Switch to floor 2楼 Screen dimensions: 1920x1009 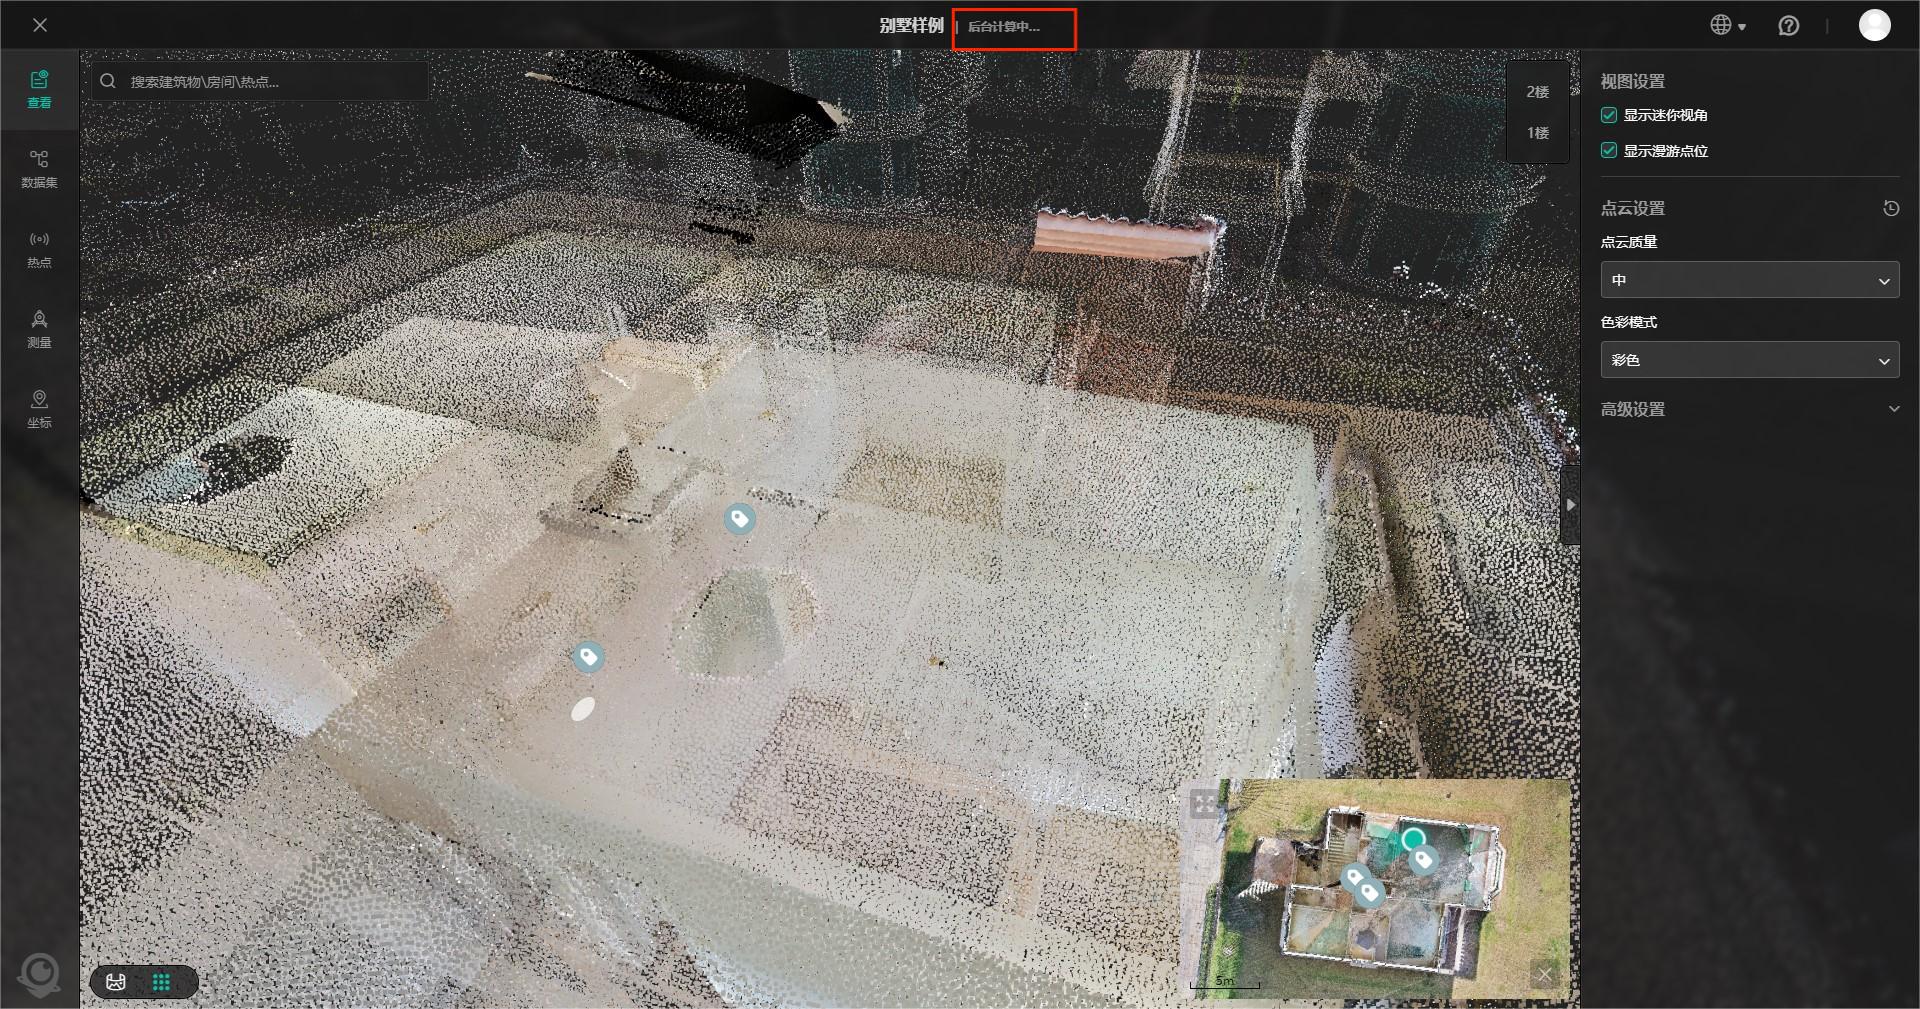coord(1537,92)
